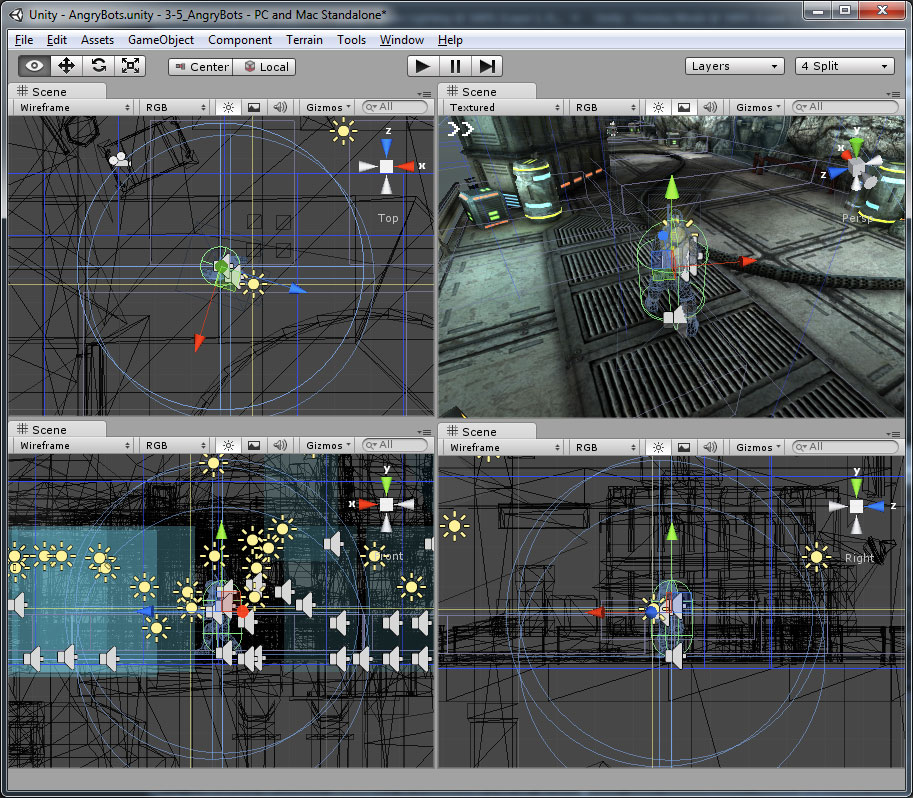913x798 pixels.
Task: Toggle scene lighting in Front view
Action: [x=228, y=445]
